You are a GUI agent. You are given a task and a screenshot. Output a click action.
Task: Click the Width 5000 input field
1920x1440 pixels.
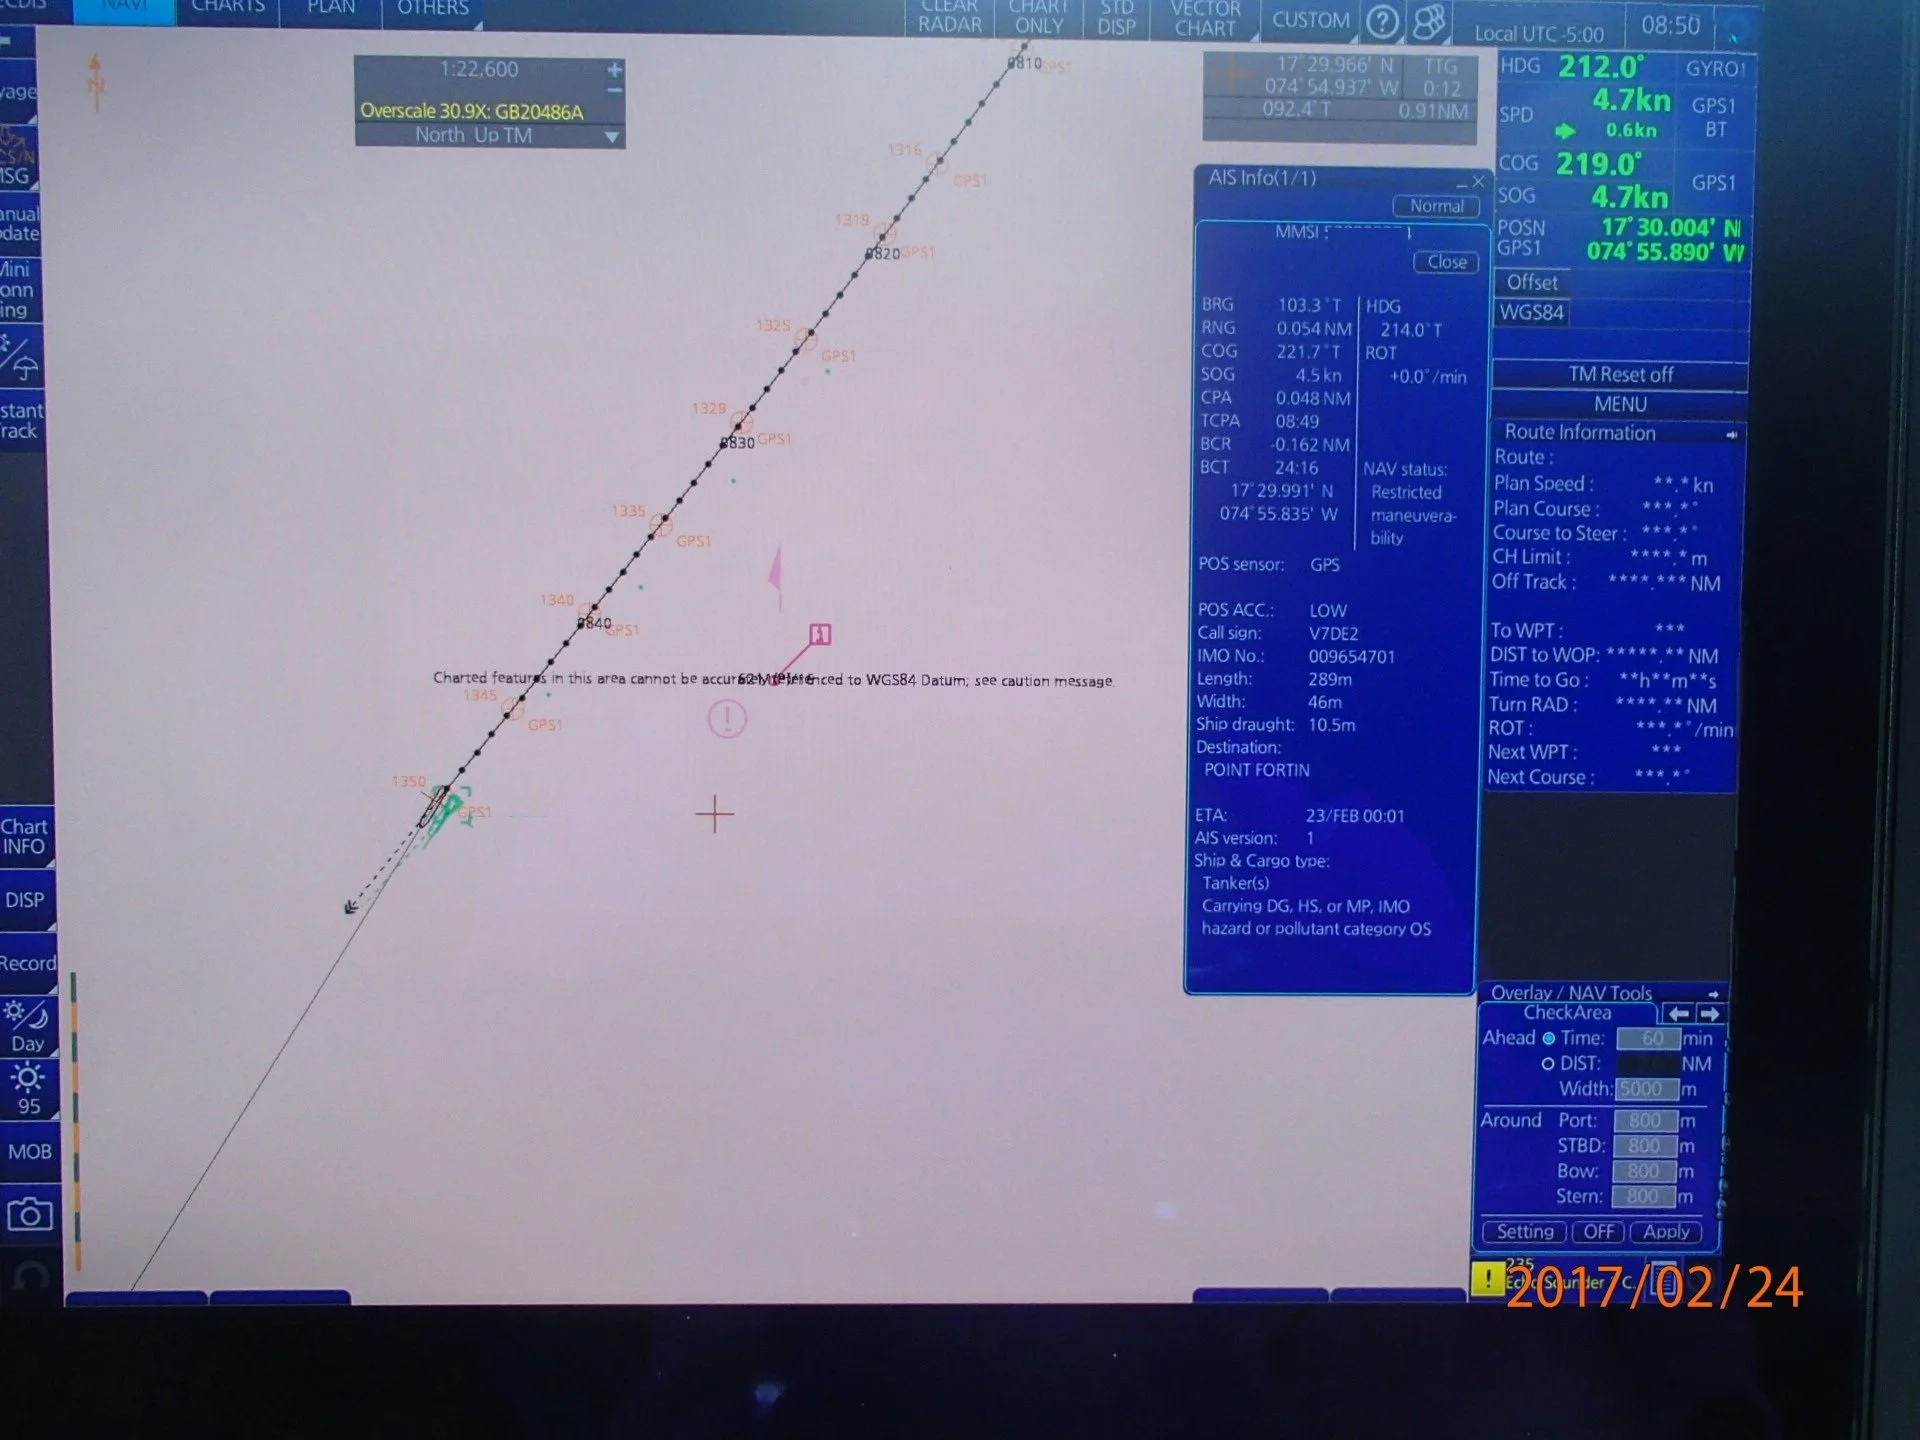[x=1646, y=1089]
